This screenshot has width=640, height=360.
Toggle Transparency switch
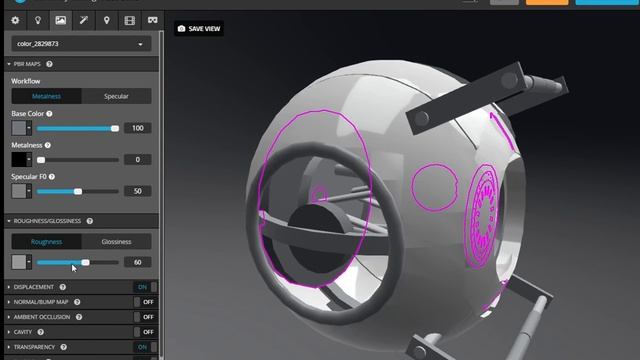coord(145,347)
